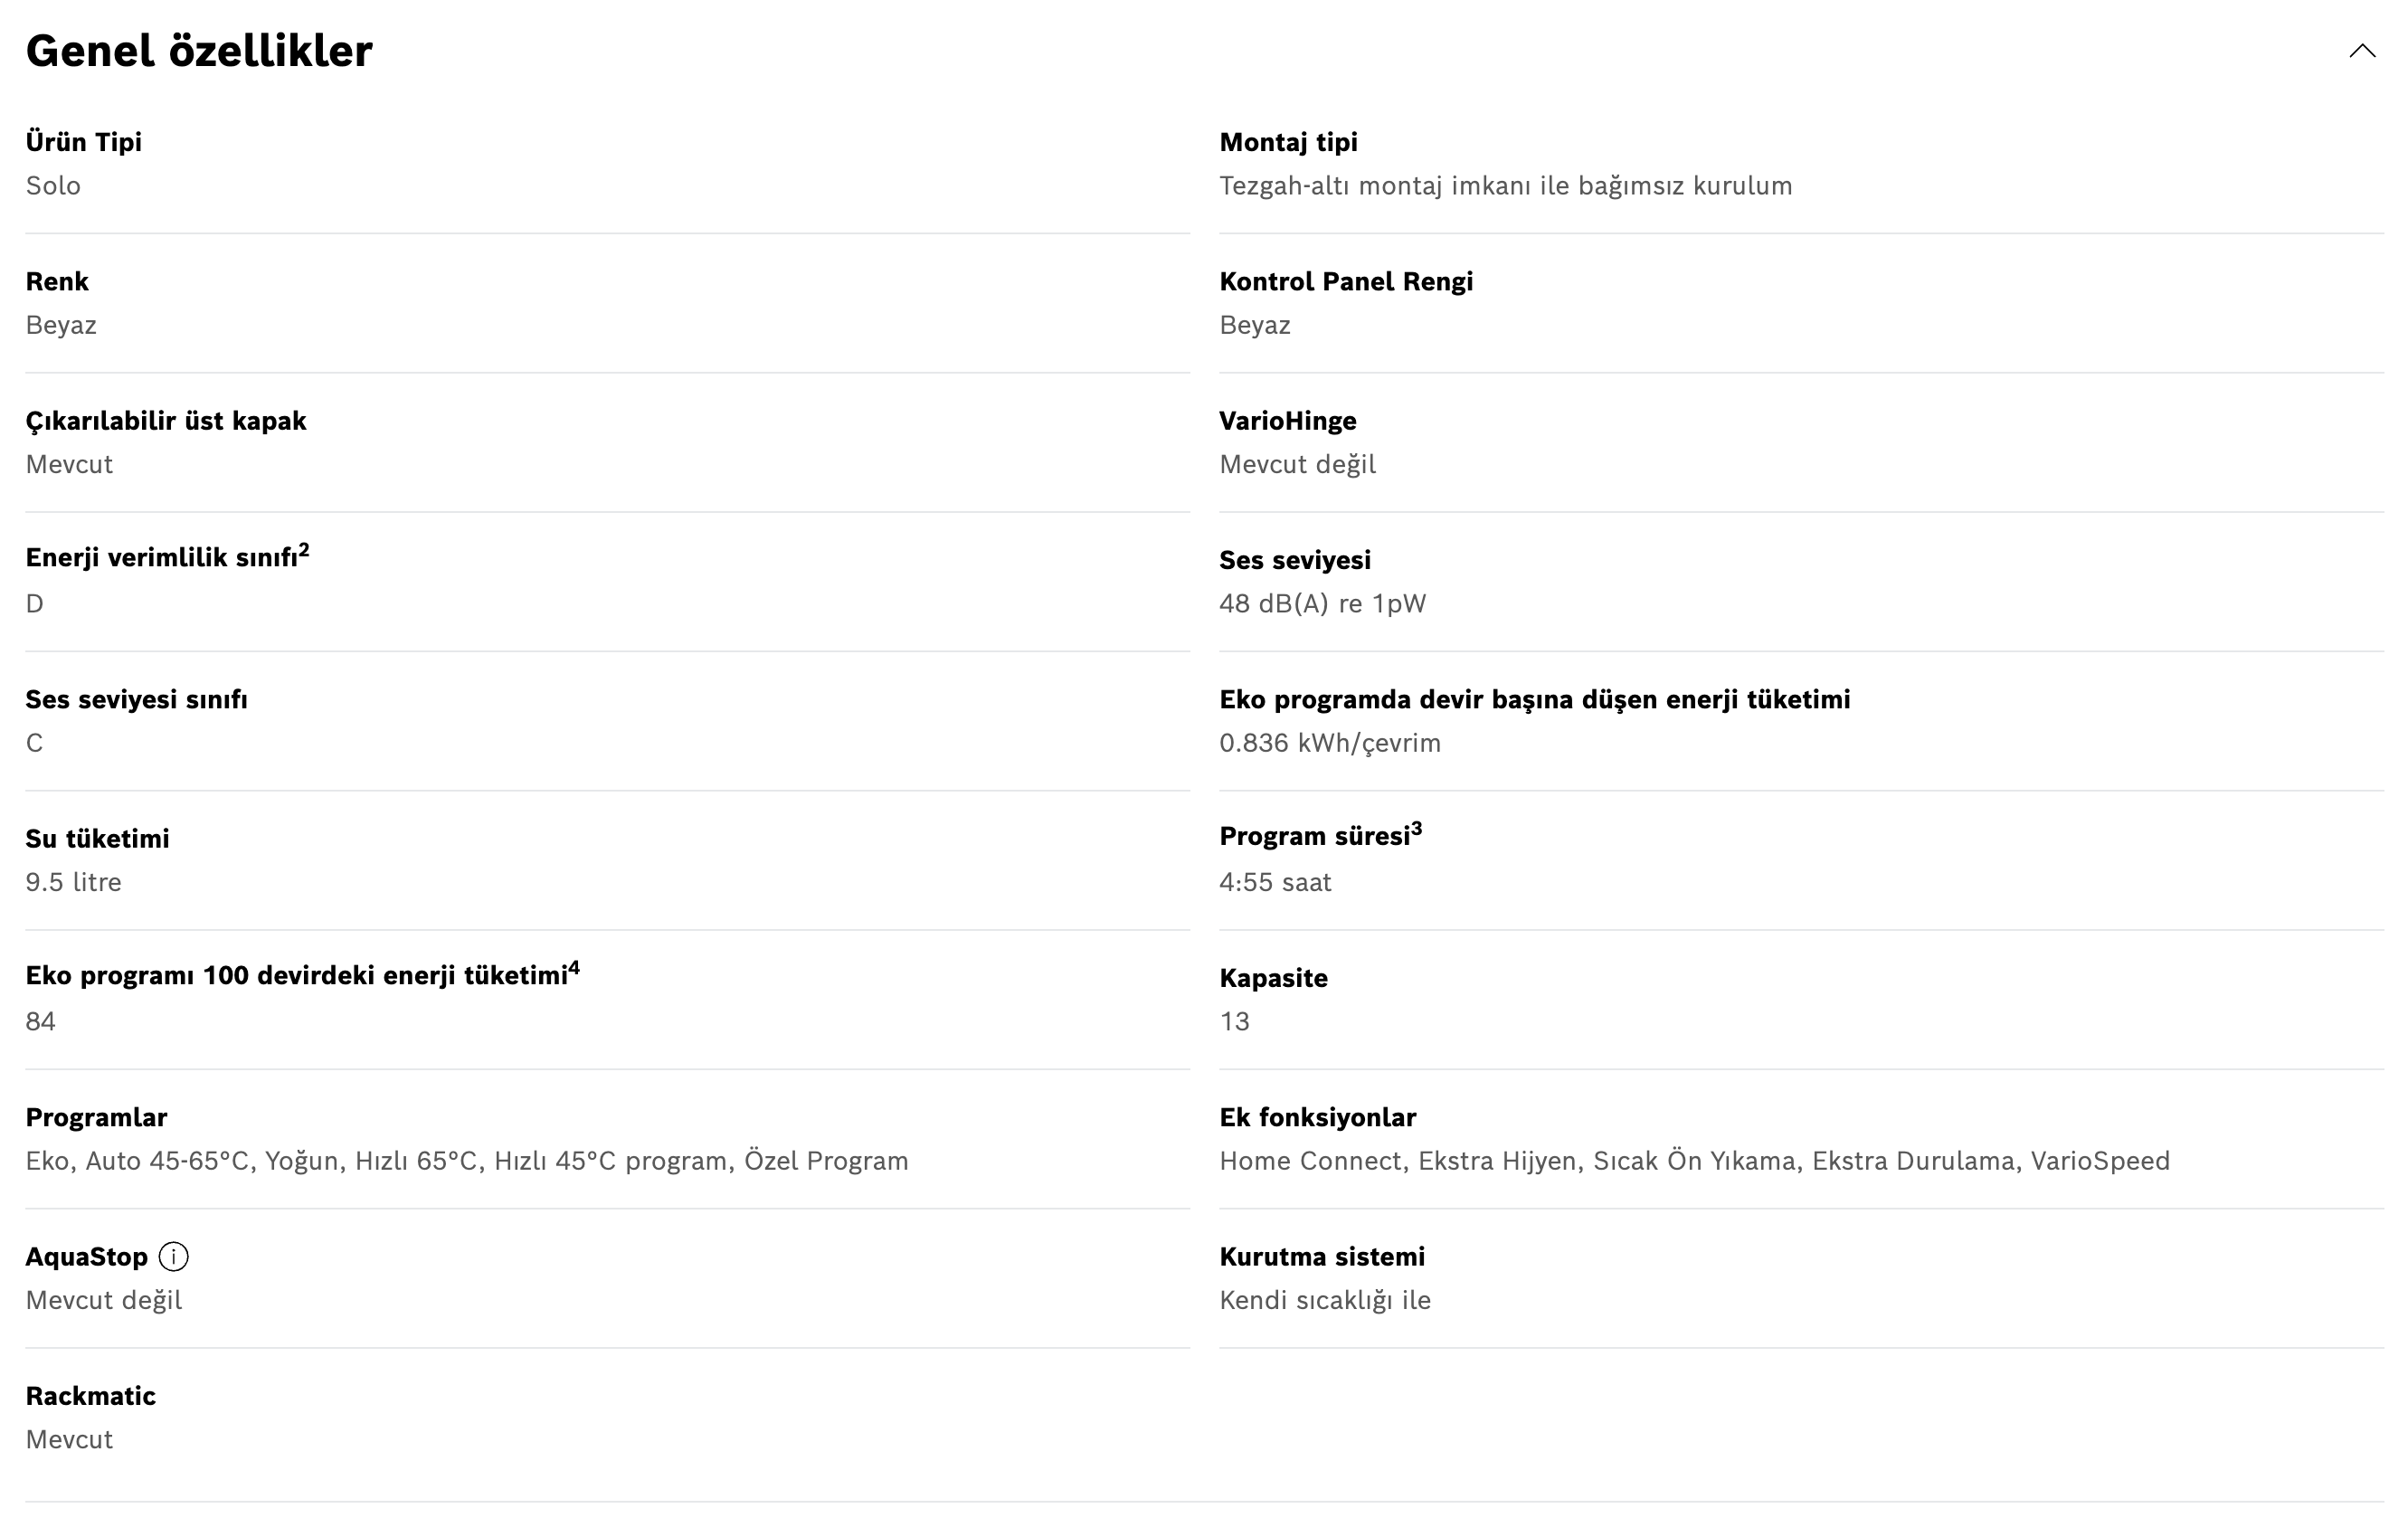Click the Kontrol Panel Rengi label
The width and height of the screenshot is (2408, 1518).
1346,281
